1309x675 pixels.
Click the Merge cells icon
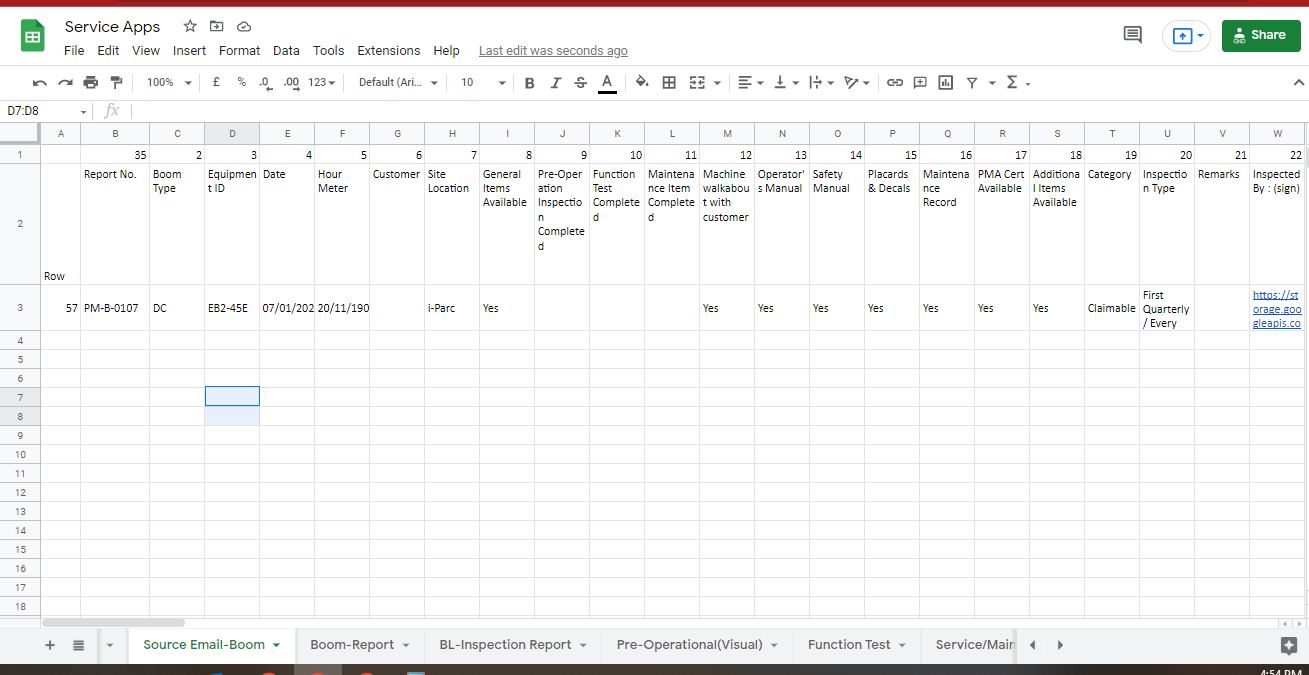(697, 83)
